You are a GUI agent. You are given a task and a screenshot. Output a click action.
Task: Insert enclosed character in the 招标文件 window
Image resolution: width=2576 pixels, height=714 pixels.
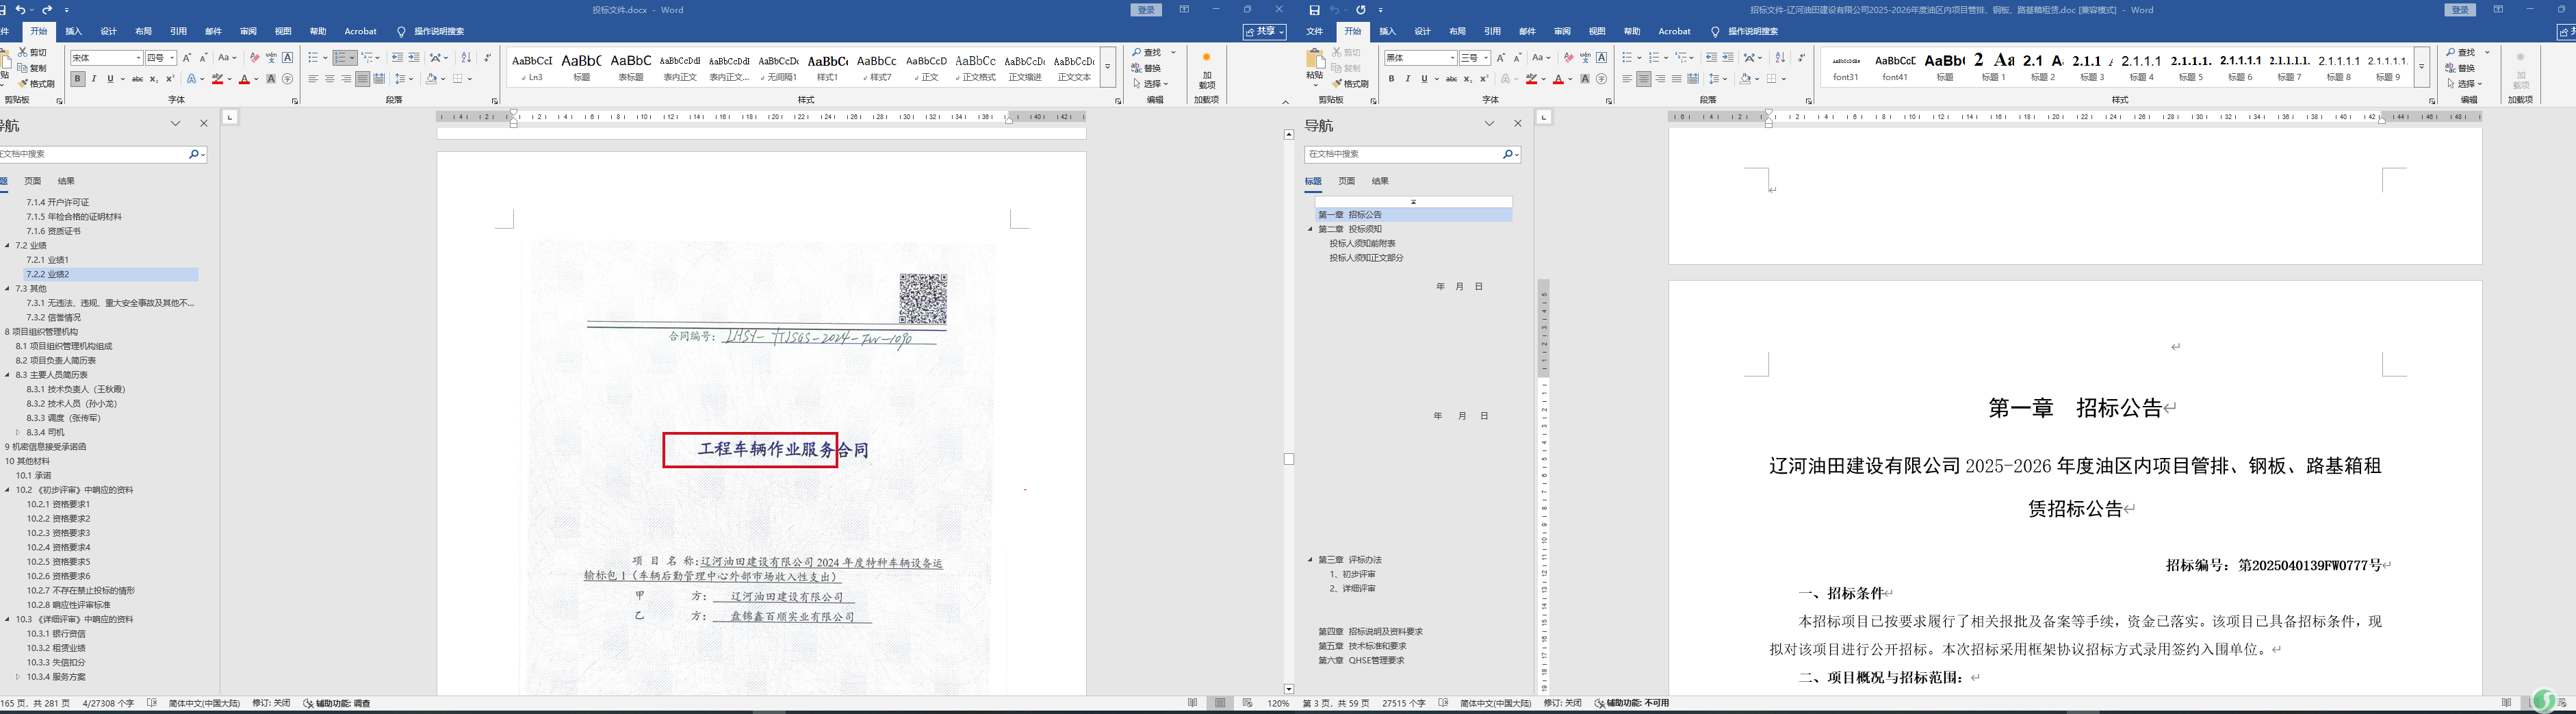click(x=1602, y=79)
